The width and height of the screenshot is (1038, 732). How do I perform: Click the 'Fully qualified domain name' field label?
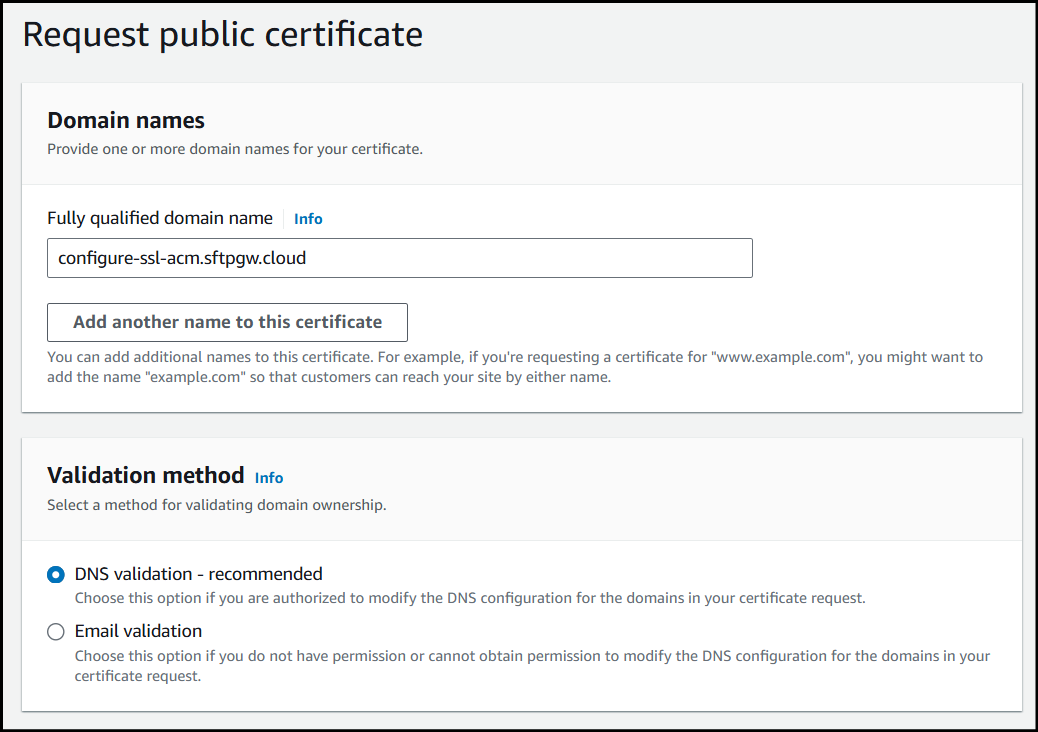(160, 218)
